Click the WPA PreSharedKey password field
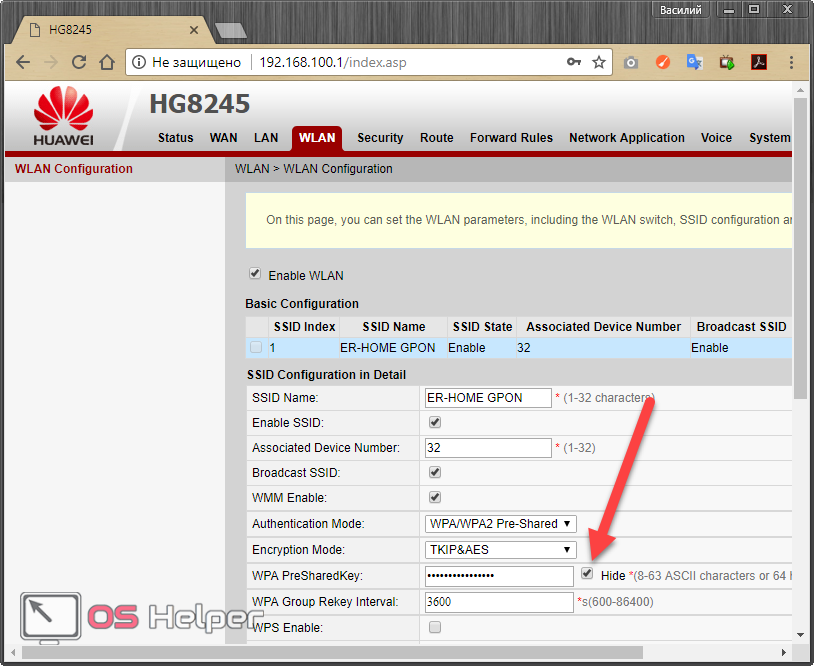The width and height of the screenshot is (814, 666). (x=499, y=576)
